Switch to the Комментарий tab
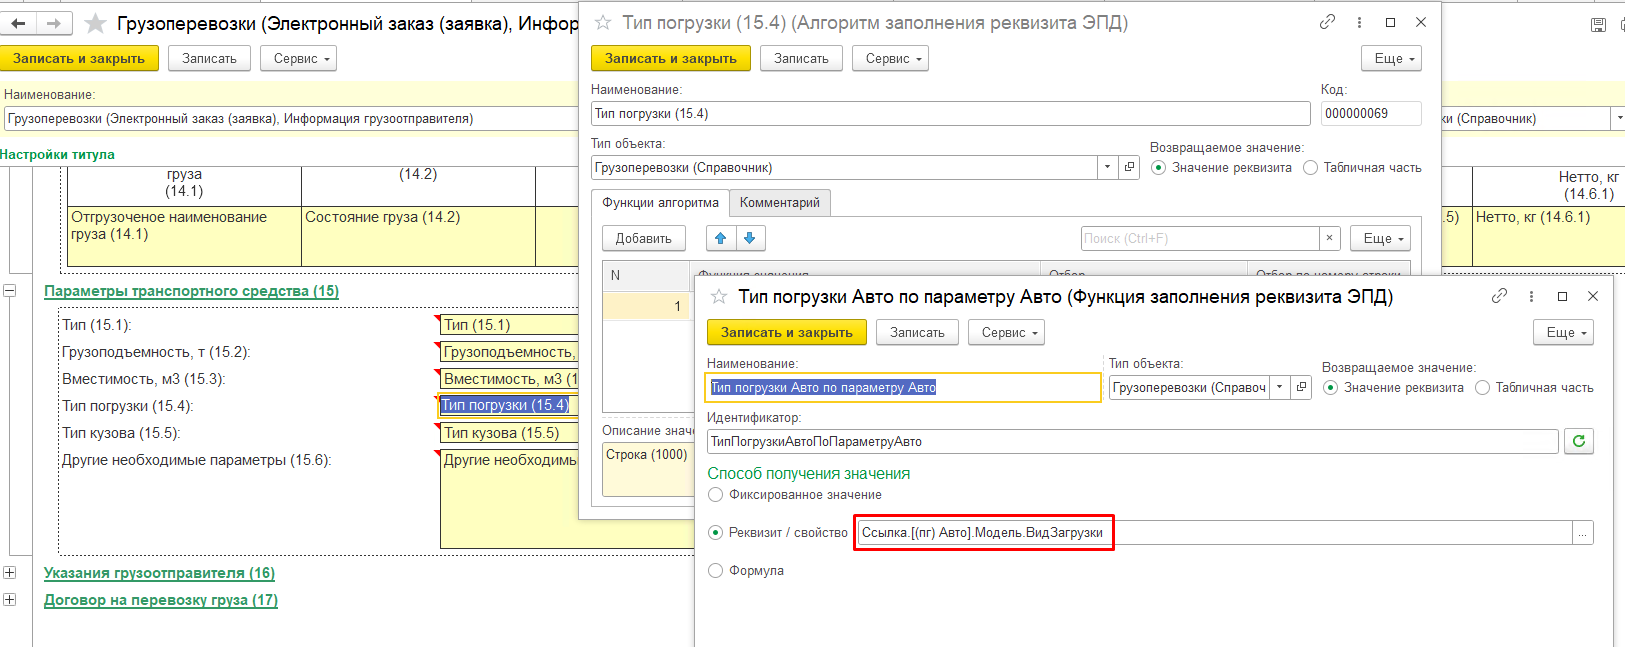 780,202
